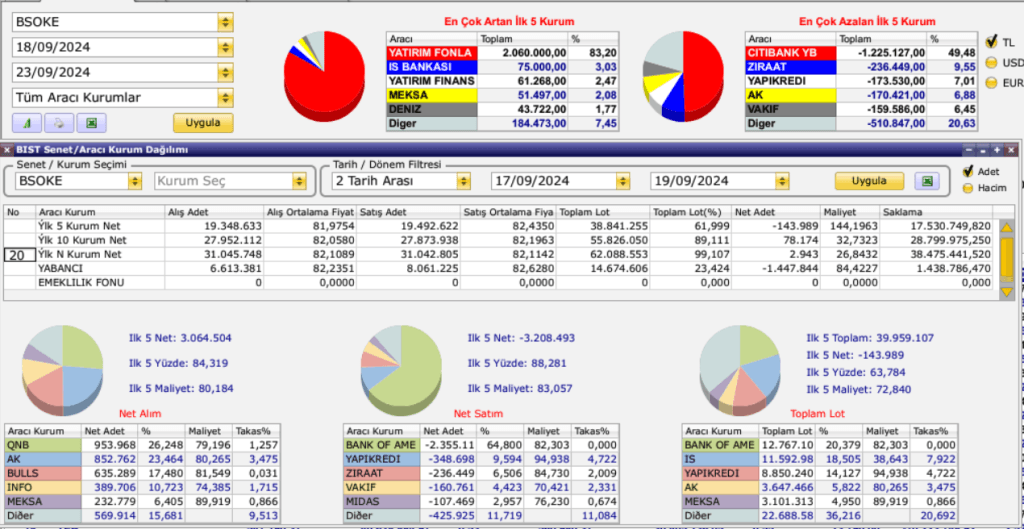The width and height of the screenshot is (1024, 529).
Task: Click the Net Alım pie chart
Action: pos(63,370)
